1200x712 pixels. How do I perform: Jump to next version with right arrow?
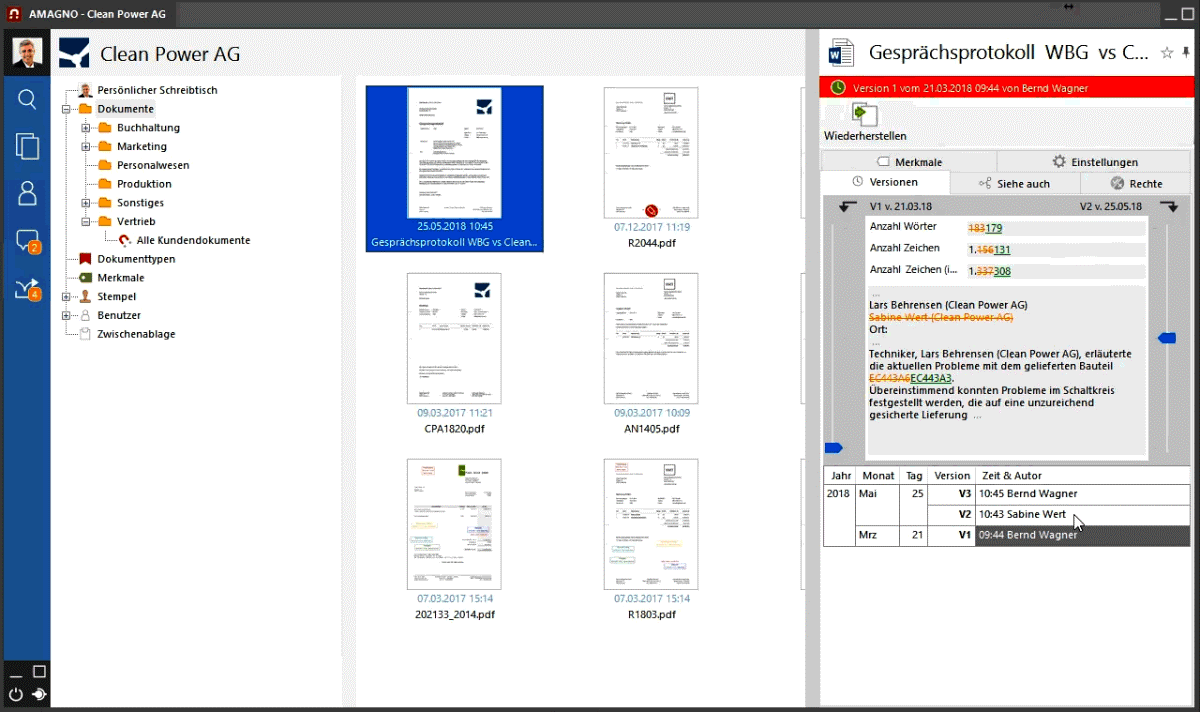(x=1169, y=206)
